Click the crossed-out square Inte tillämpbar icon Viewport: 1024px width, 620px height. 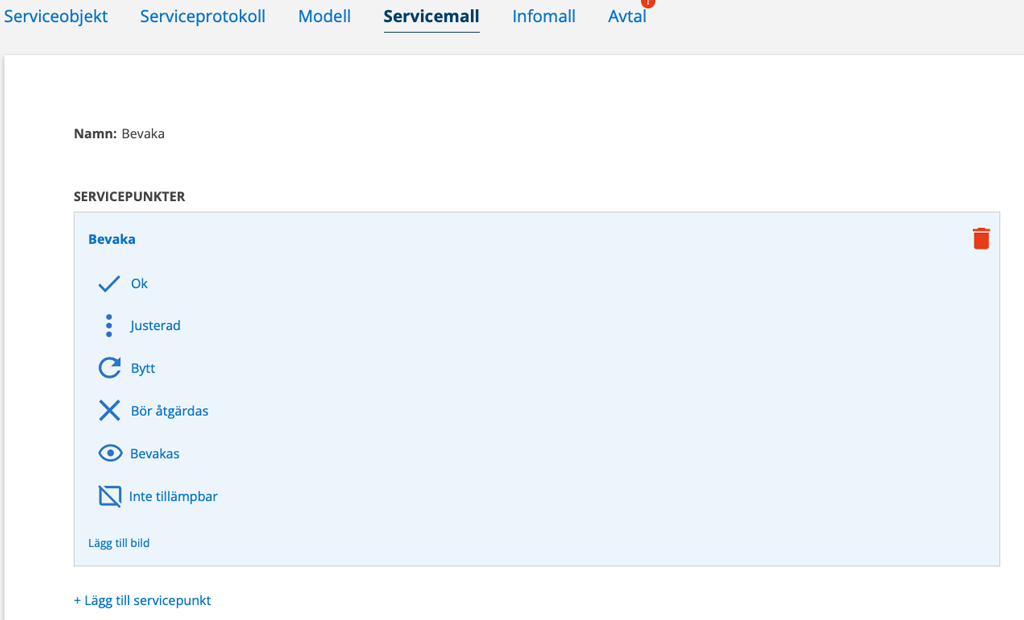tap(109, 496)
